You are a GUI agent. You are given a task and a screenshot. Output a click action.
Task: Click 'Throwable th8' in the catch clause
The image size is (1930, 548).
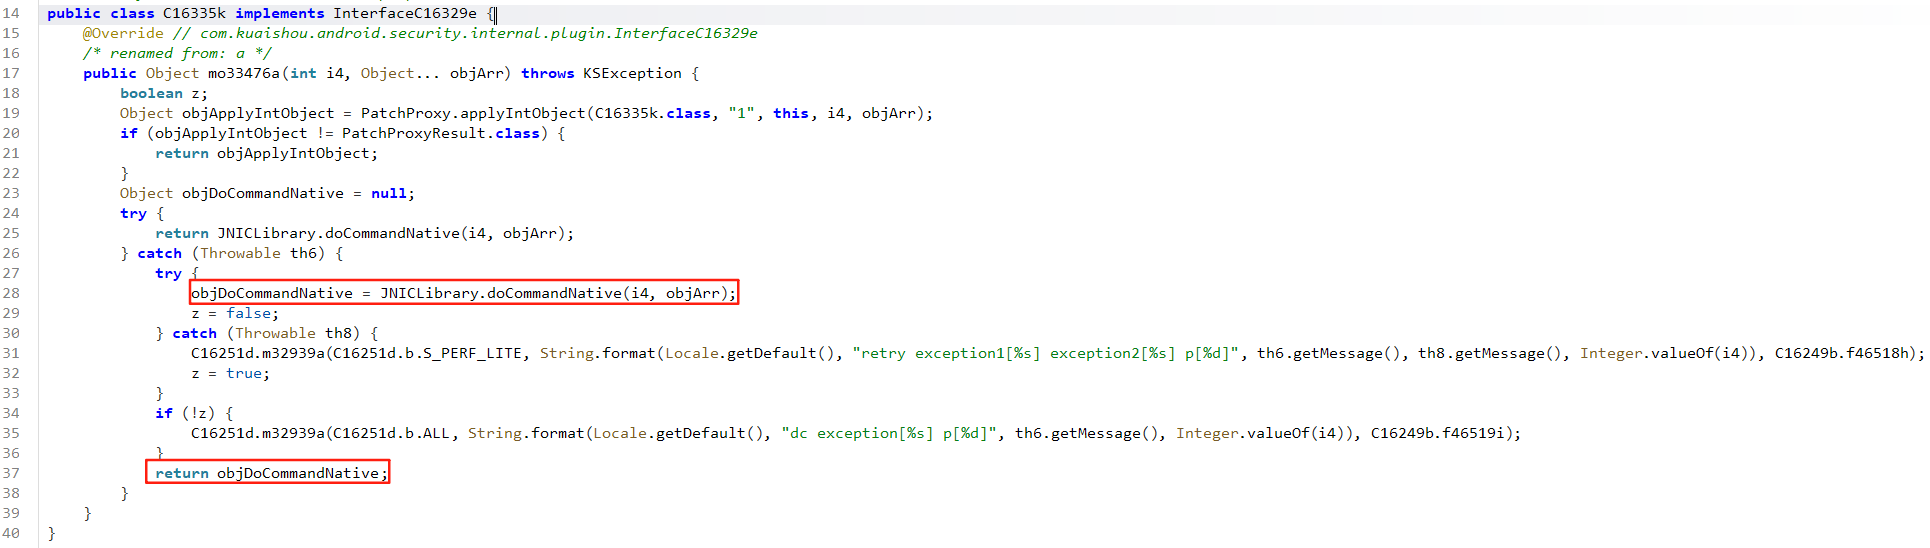(293, 333)
